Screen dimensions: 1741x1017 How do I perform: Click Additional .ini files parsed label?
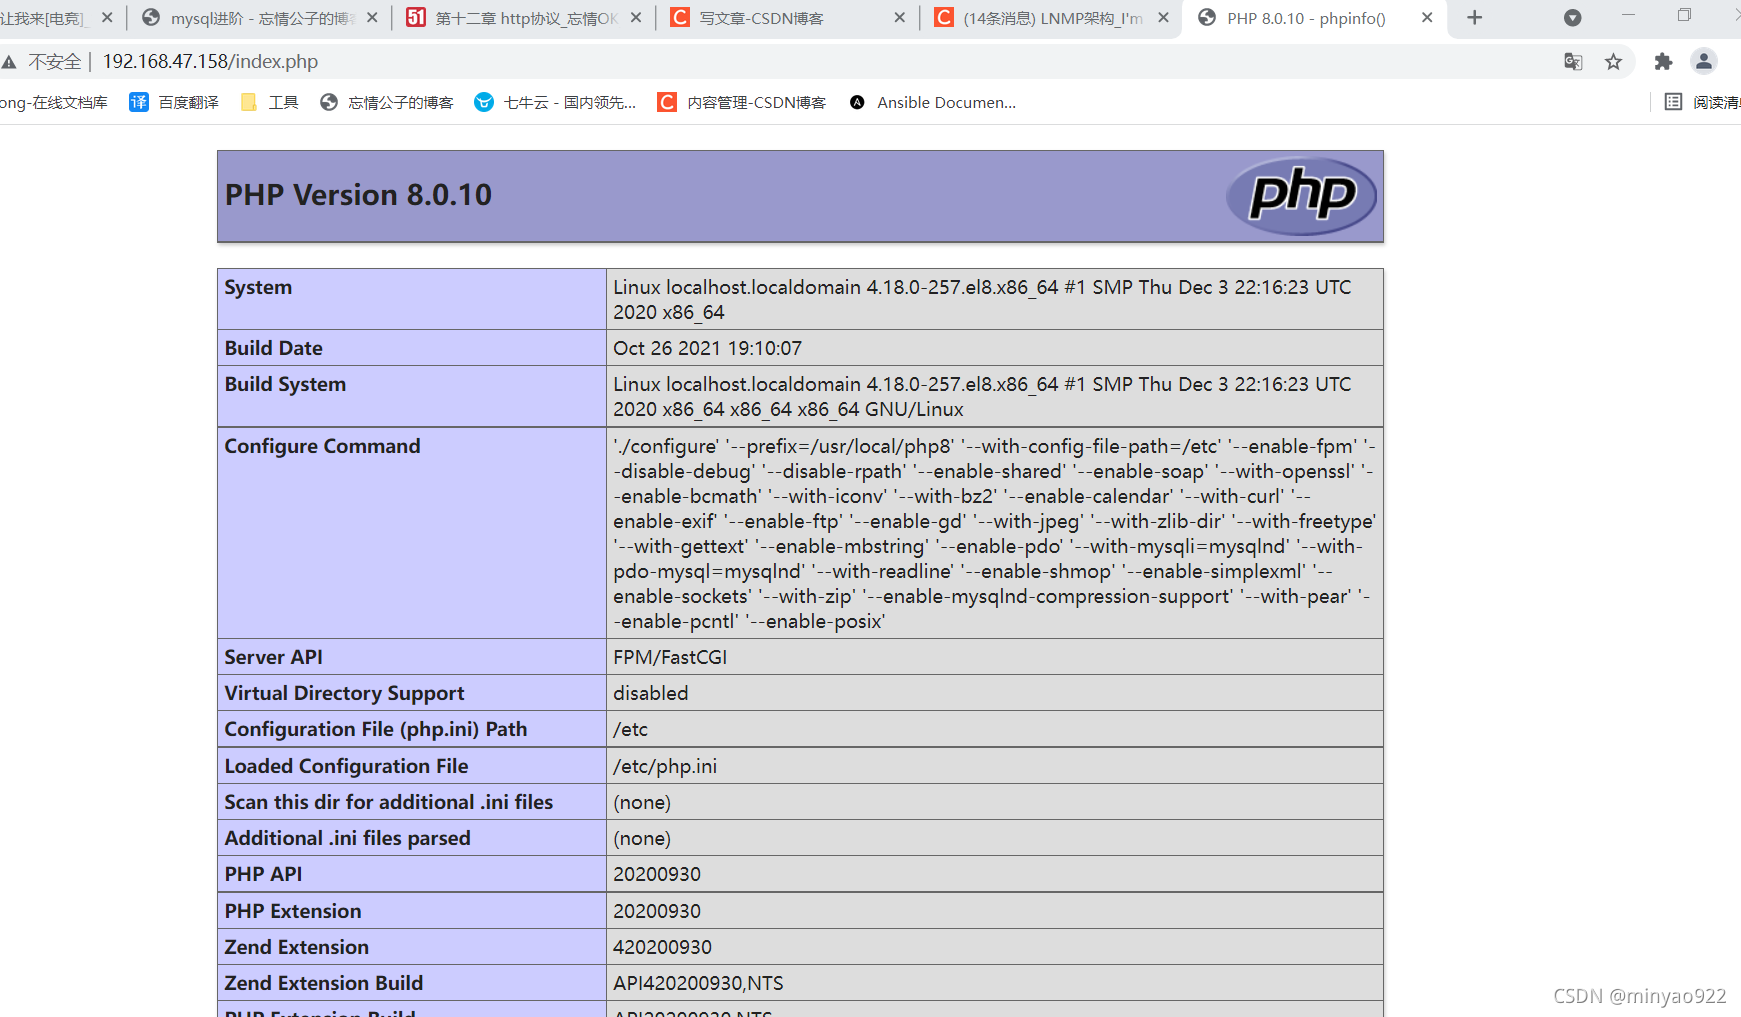coord(347,838)
